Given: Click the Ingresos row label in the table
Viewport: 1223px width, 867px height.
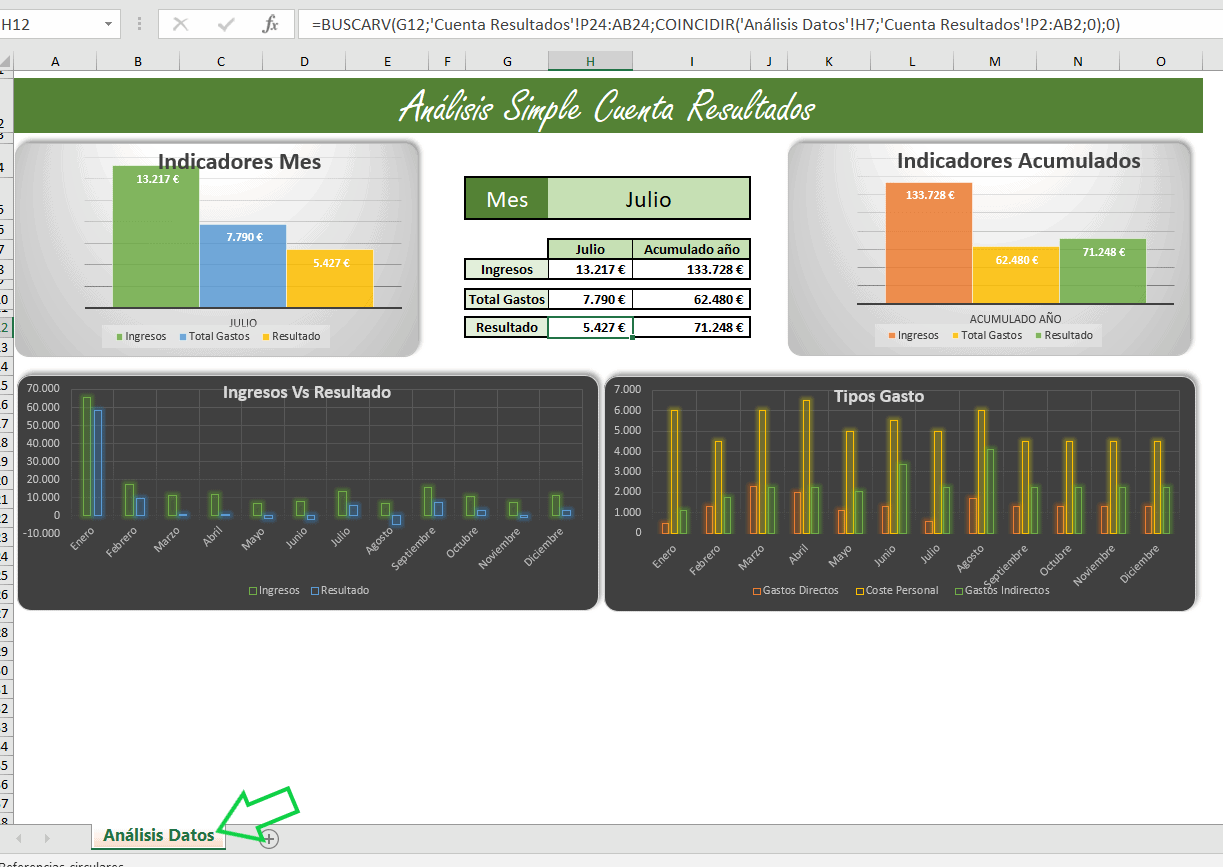Looking at the screenshot, I should pyautogui.click(x=507, y=269).
